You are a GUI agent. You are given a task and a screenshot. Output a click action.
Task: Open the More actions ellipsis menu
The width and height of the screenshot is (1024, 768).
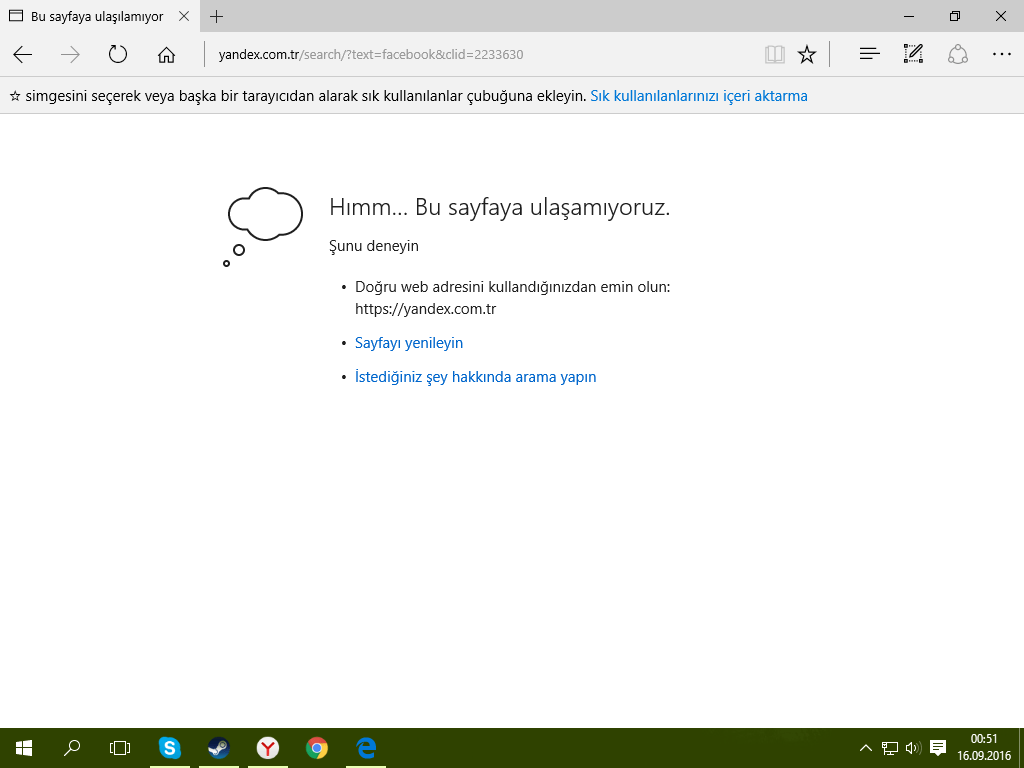coord(1001,54)
